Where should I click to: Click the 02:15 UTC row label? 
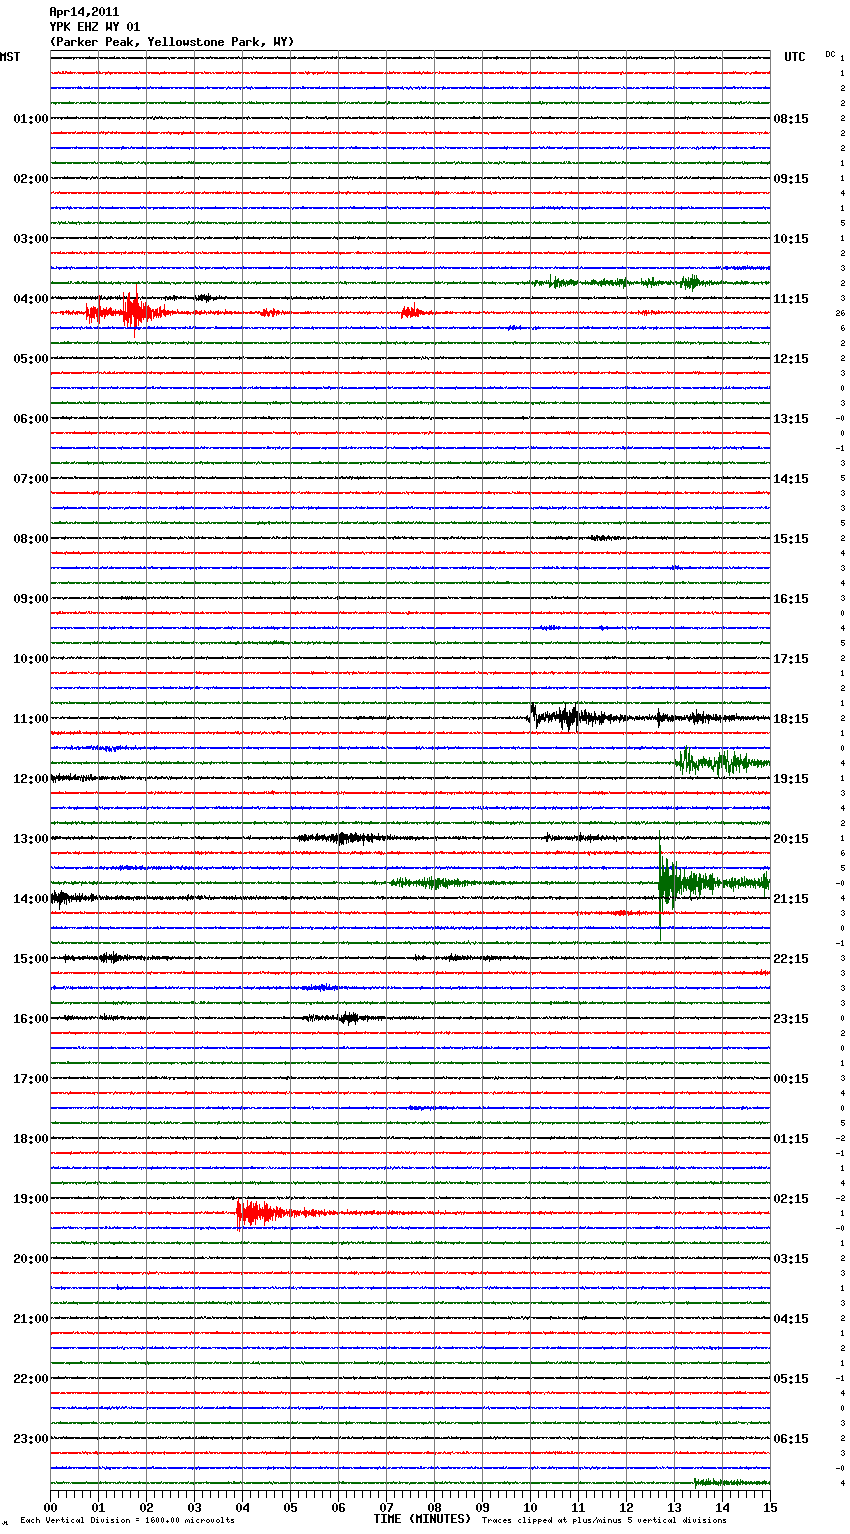pos(791,1199)
